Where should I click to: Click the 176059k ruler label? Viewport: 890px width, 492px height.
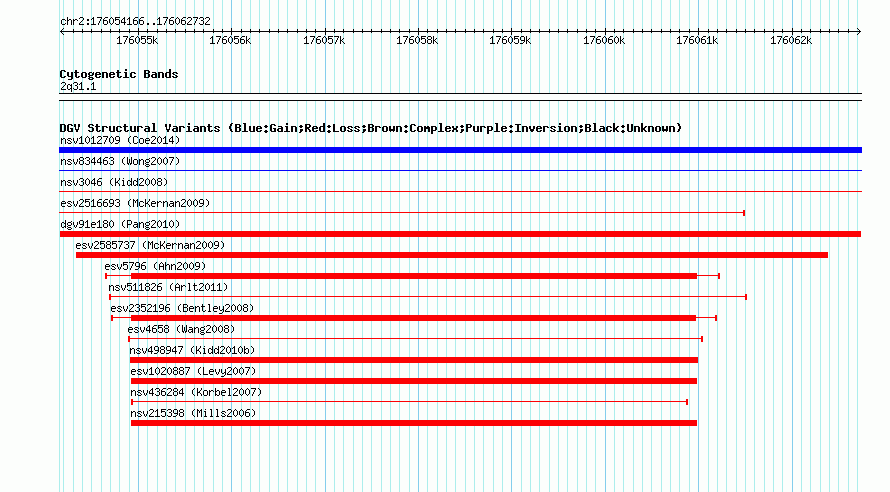click(x=510, y=40)
